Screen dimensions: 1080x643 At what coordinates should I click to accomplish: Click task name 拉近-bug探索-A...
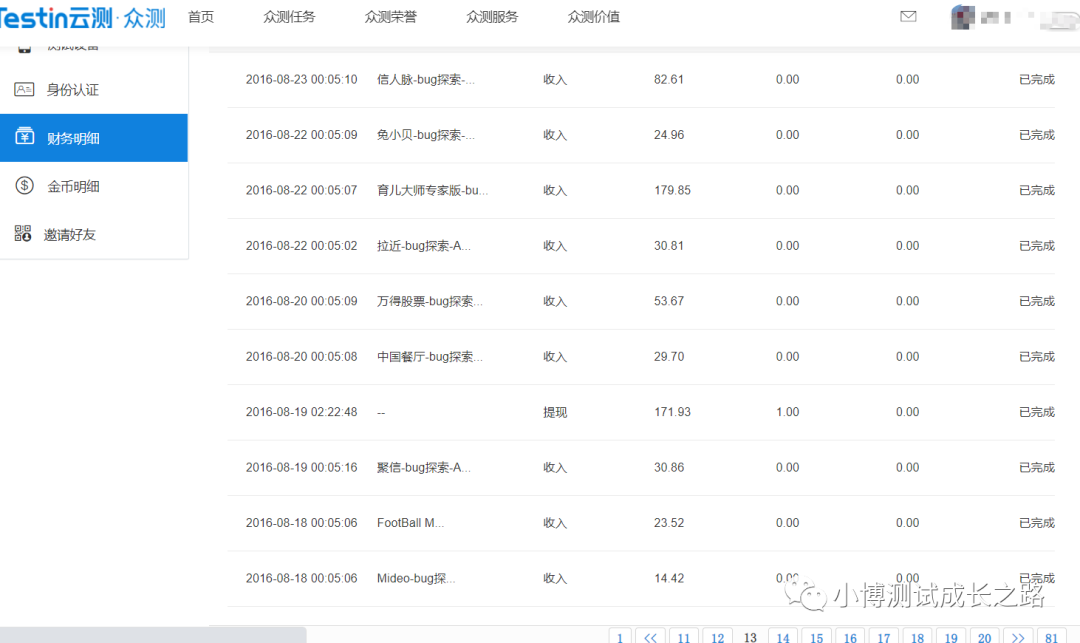(424, 246)
